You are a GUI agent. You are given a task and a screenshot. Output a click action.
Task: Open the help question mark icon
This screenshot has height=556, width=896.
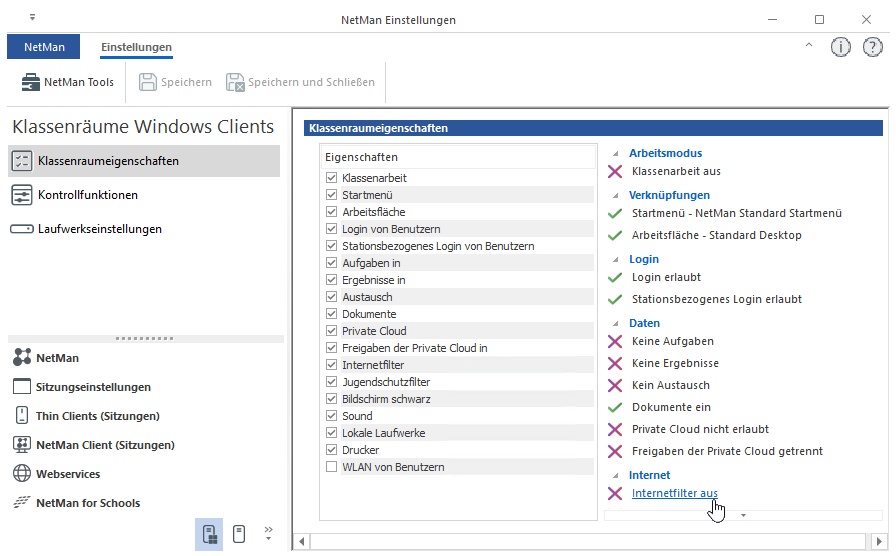click(x=873, y=47)
